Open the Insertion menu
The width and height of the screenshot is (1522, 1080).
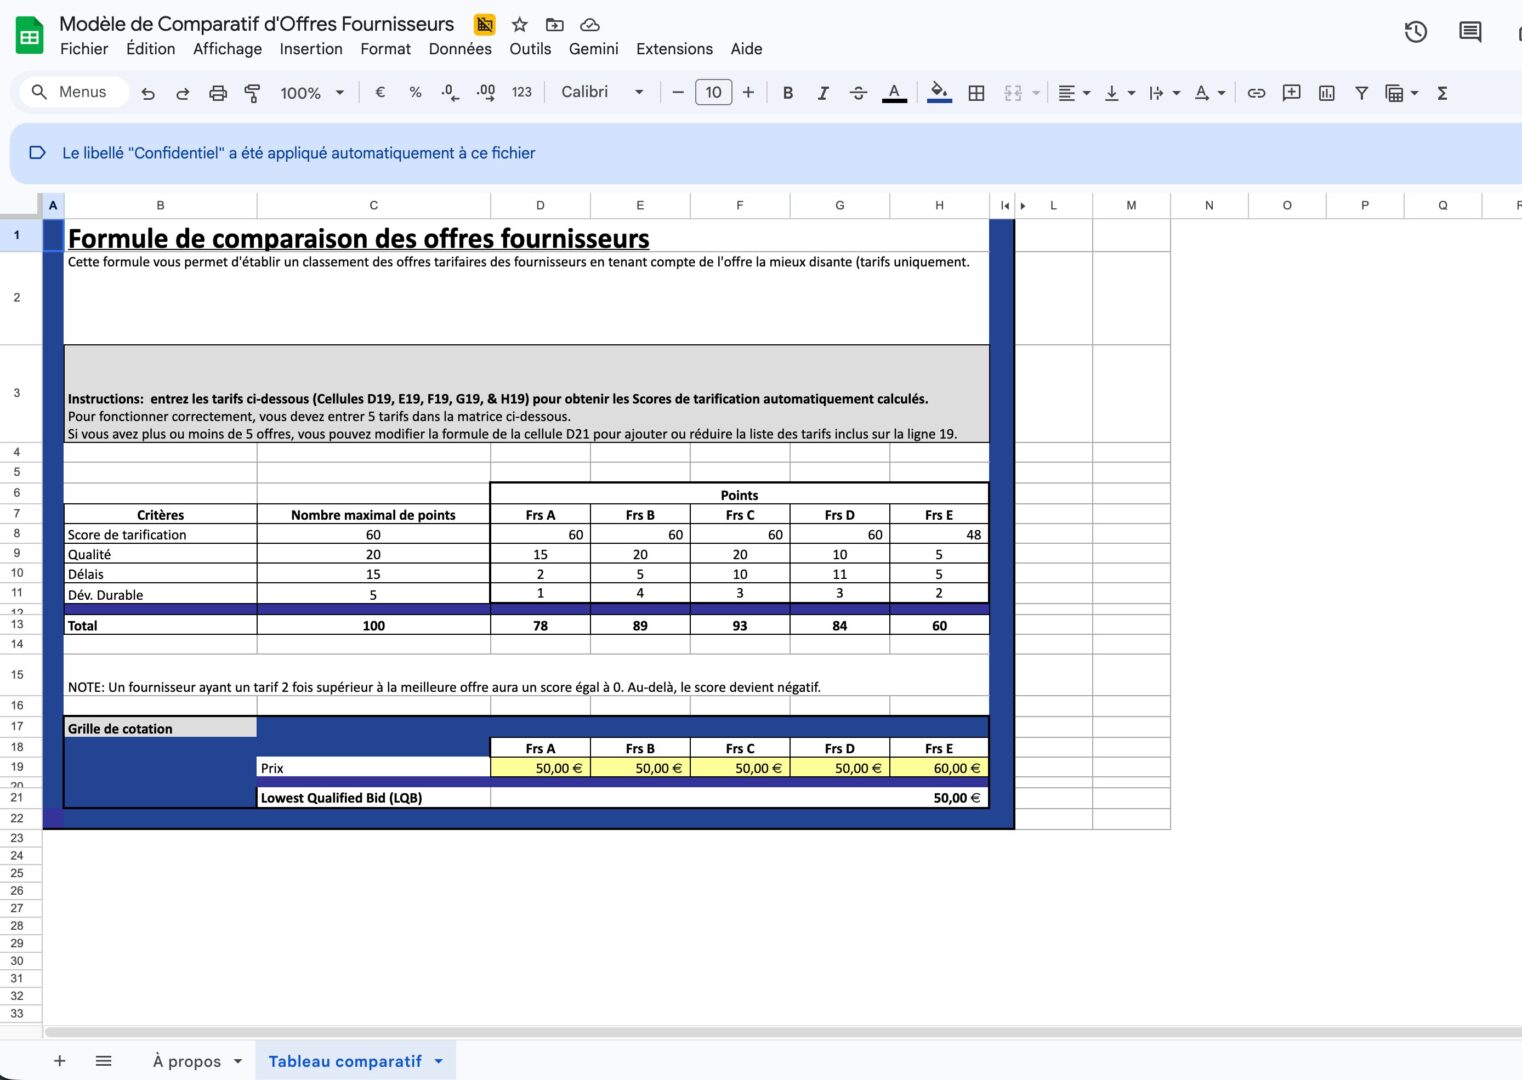point(311,49)
